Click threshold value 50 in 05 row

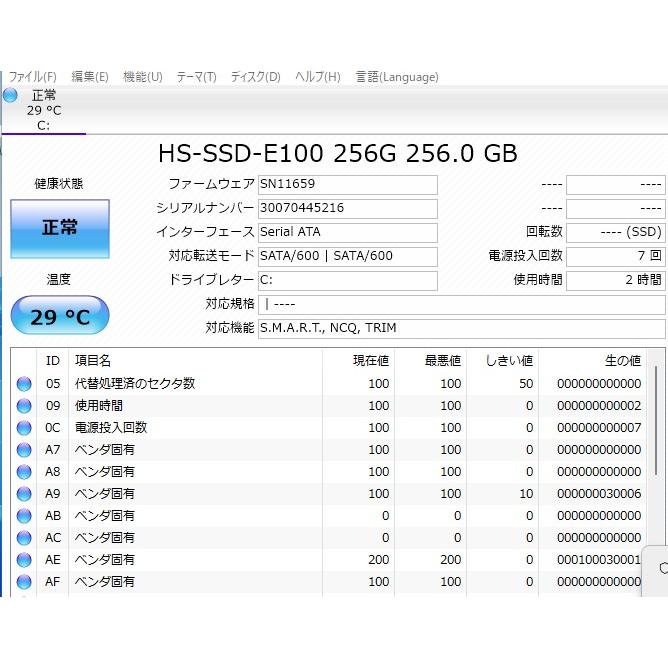526,384
